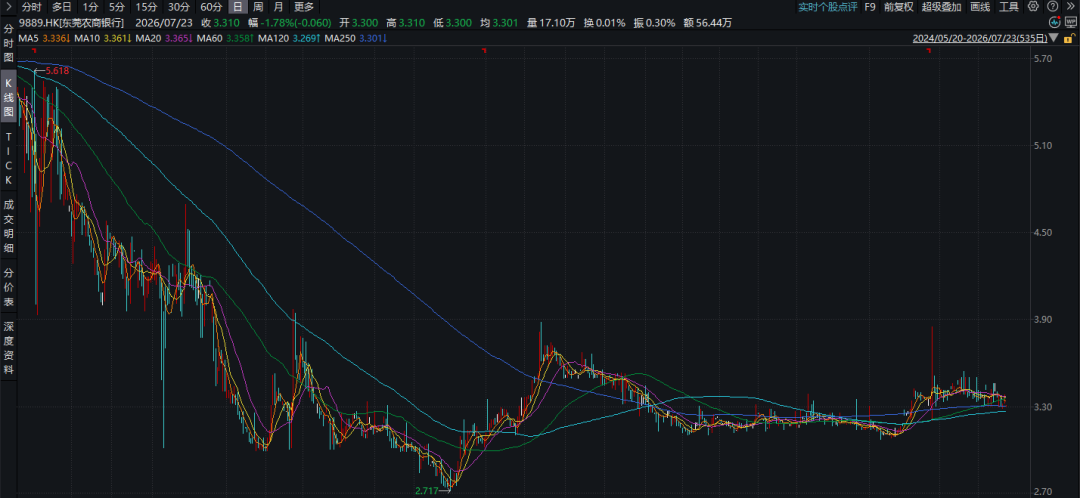Open the pulse monitor icon with red dot
The width and height of the screenshot is (1080, 498).
coord(1055,22)
